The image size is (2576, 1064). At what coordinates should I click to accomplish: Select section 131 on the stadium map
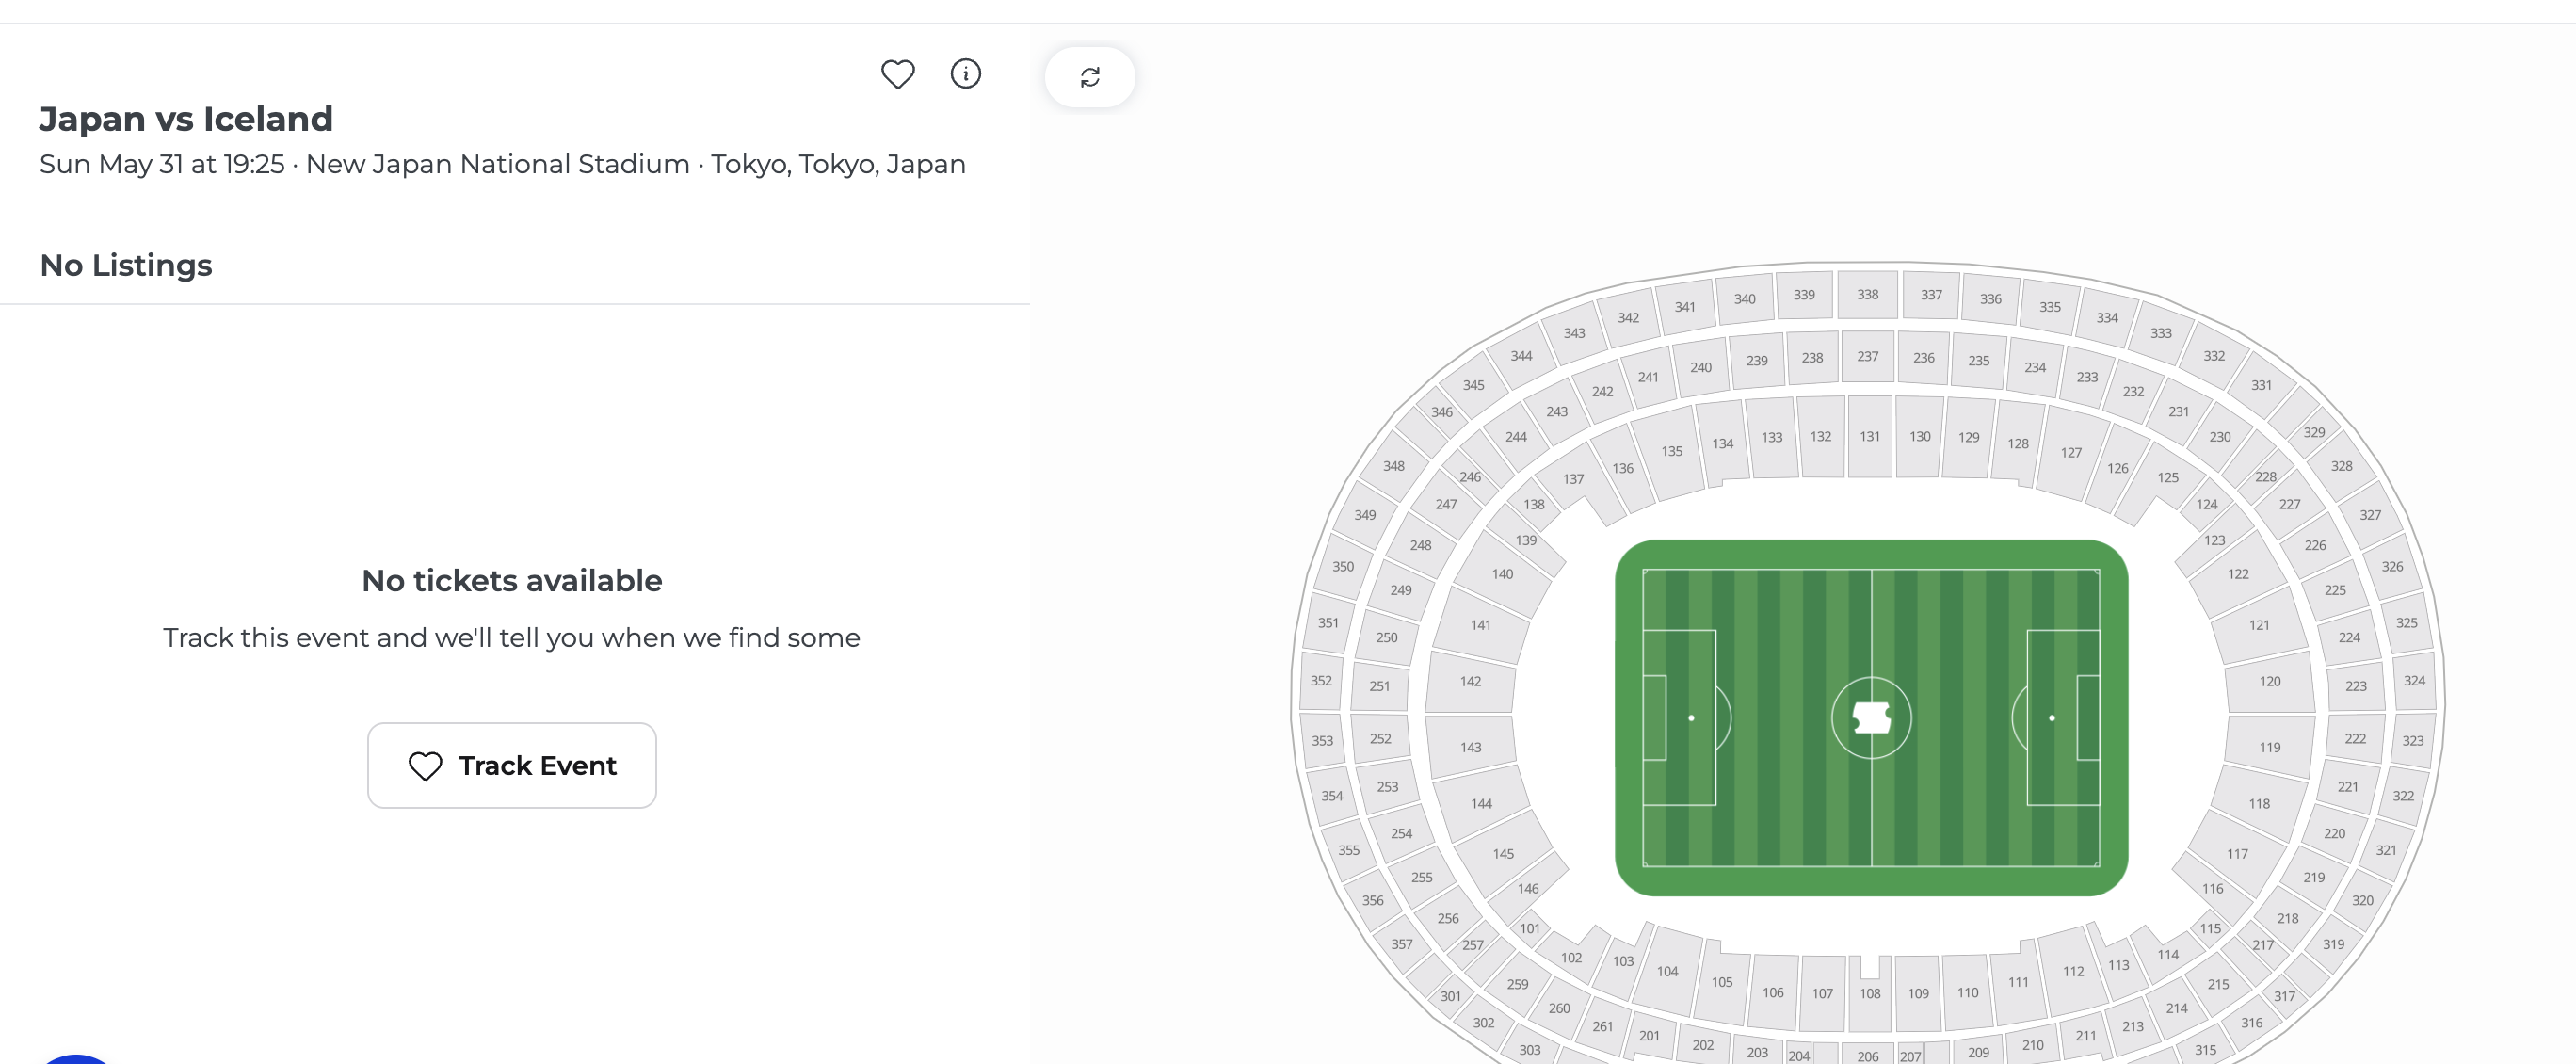point(1869,437)
